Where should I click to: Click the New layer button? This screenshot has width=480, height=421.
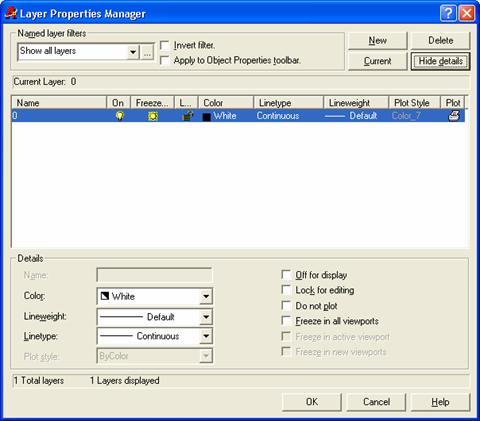[378, 41]
